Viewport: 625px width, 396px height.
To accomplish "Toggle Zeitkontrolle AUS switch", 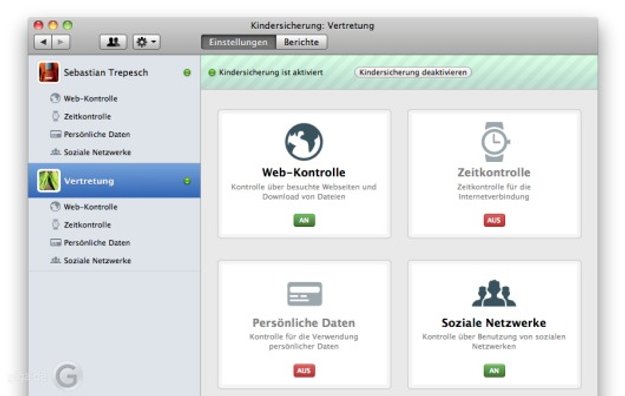I will (x=494, y=220).
